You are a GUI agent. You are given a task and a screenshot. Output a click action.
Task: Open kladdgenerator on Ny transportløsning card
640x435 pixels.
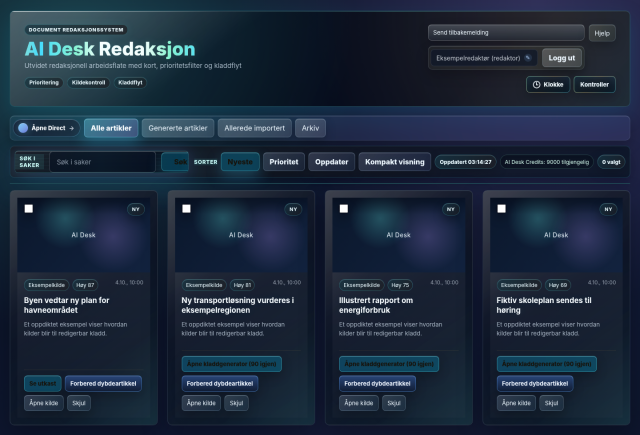point(231,364)
